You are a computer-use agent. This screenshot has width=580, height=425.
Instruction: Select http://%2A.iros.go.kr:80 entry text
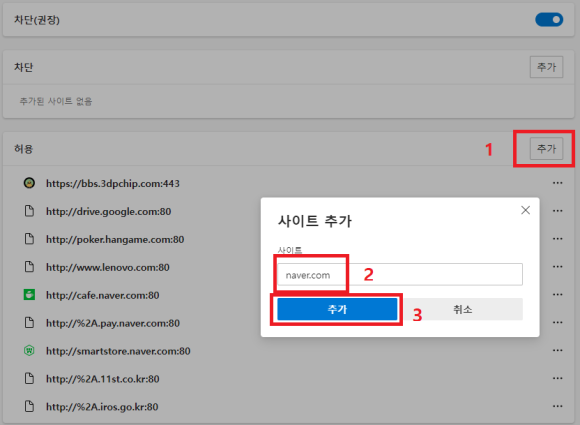click(x=102, y=407)
